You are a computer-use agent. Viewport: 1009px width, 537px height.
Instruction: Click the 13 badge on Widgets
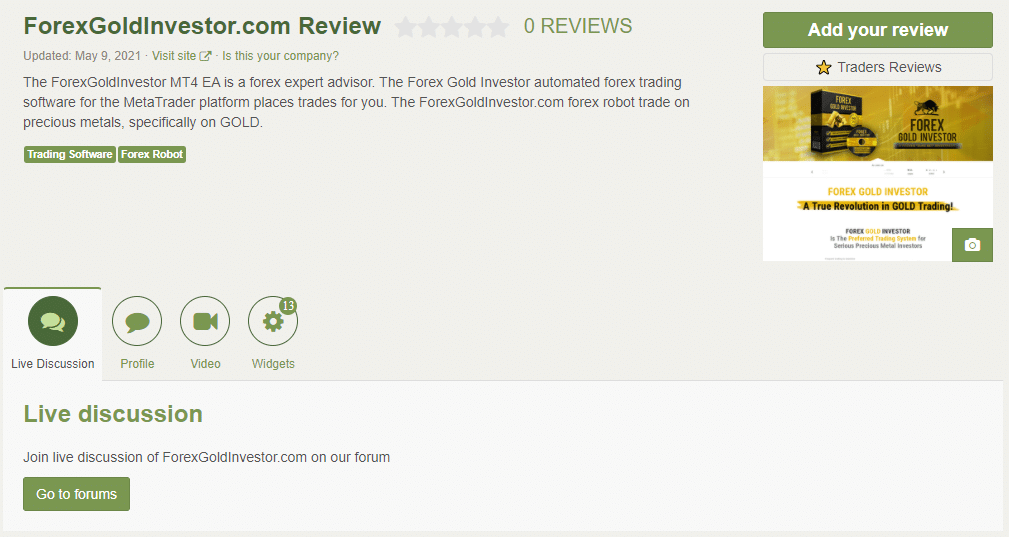(288, 305)
